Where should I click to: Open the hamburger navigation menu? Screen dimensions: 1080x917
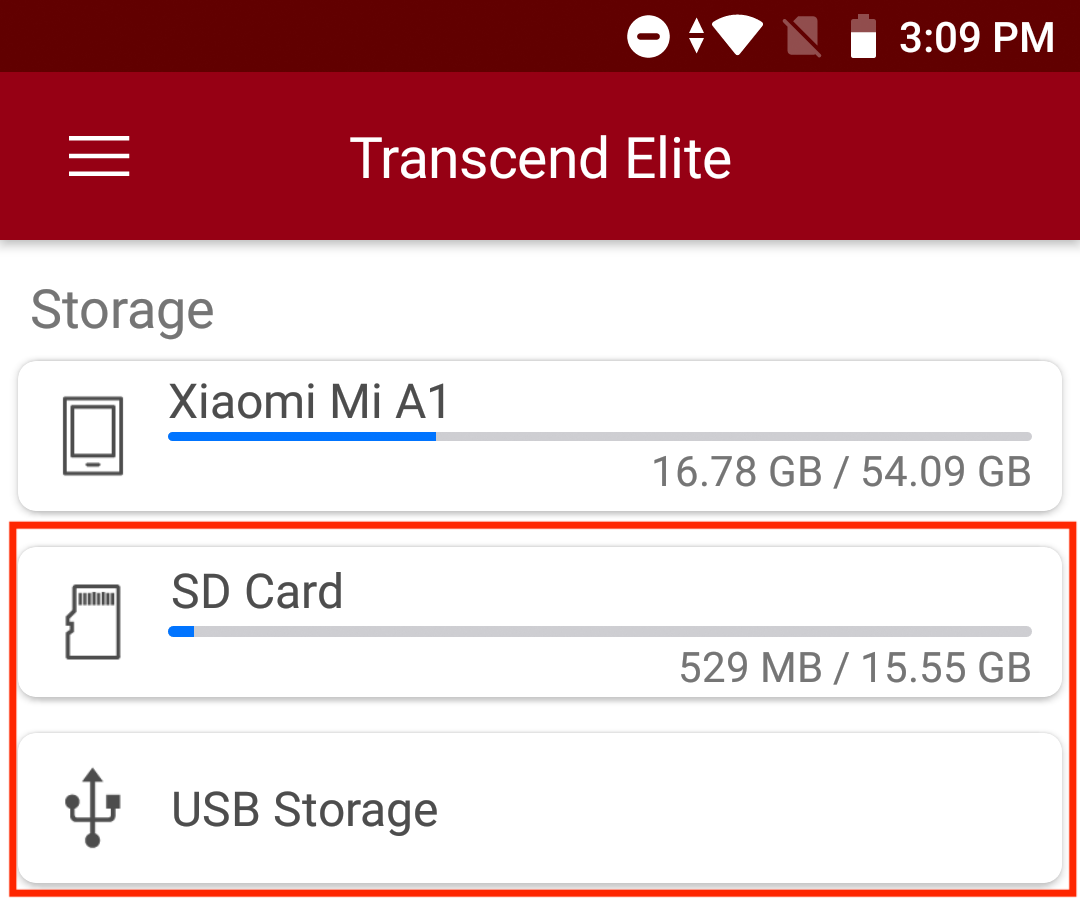(x=99, y=157)
